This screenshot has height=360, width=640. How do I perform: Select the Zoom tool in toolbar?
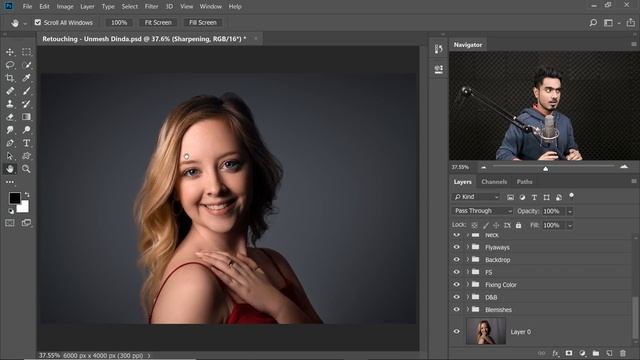(27, 169)
